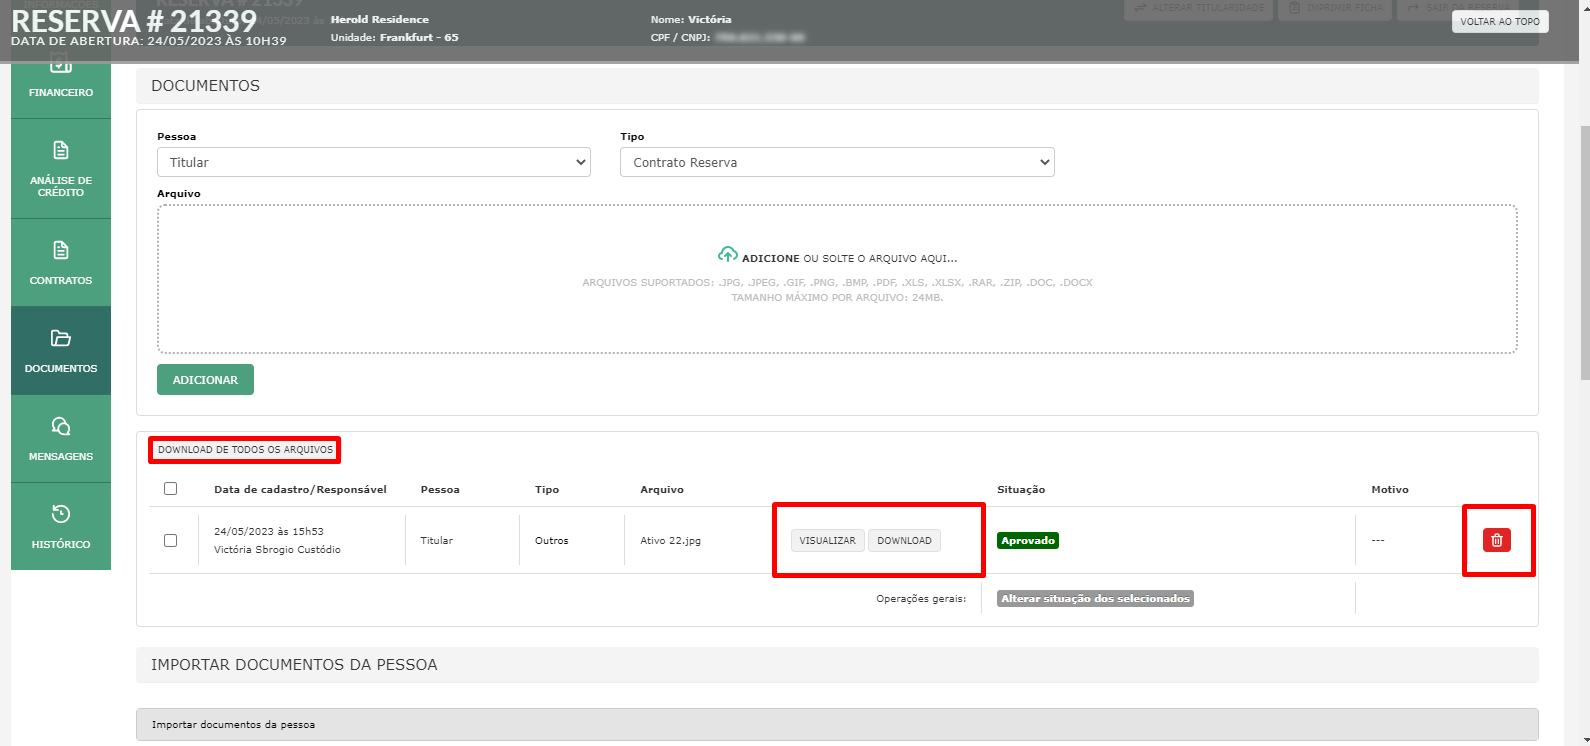Check the box for the Ativo 22.jpg row
Image resolution: width=1590 pixels, height=746 pixels.
point(170,540)
